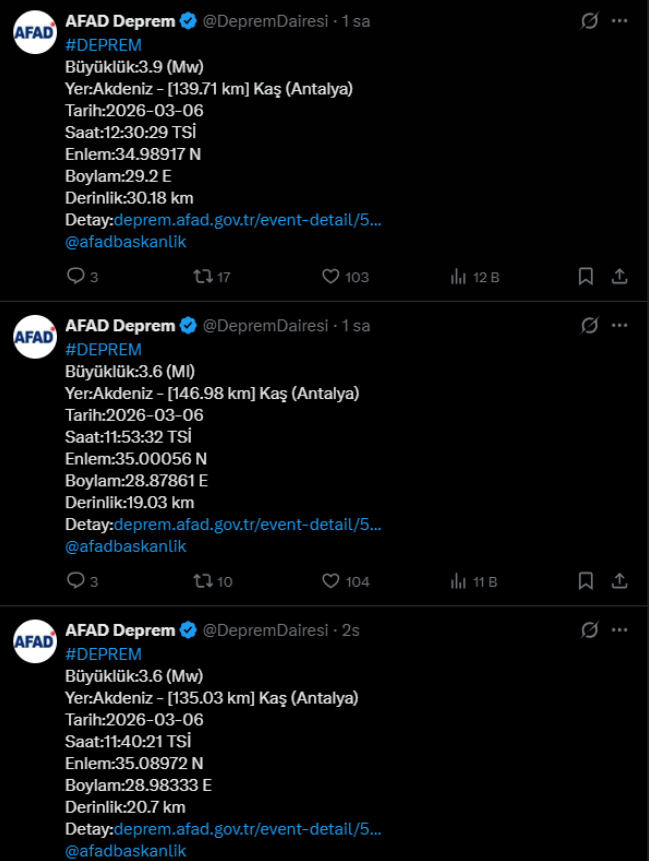Viewport: 649px width, 861px height.
Task: Open Grok icon on first tweet
Action: 590,21
